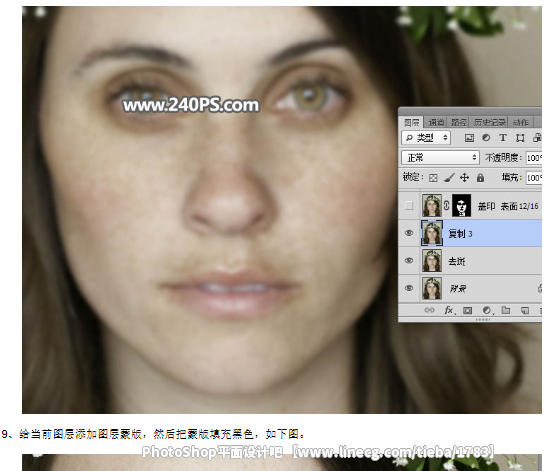Click the 背景 layer lock icon

(540, 288)
